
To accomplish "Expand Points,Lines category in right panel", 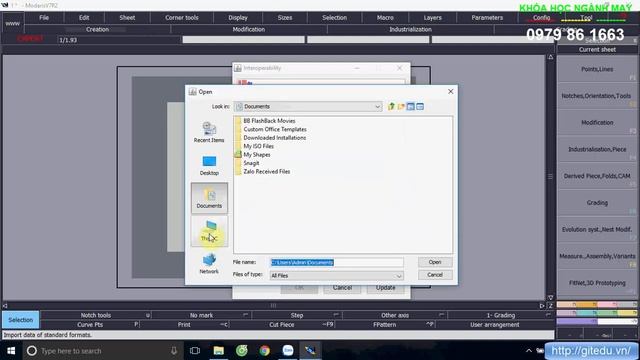I will pos(597,69).
